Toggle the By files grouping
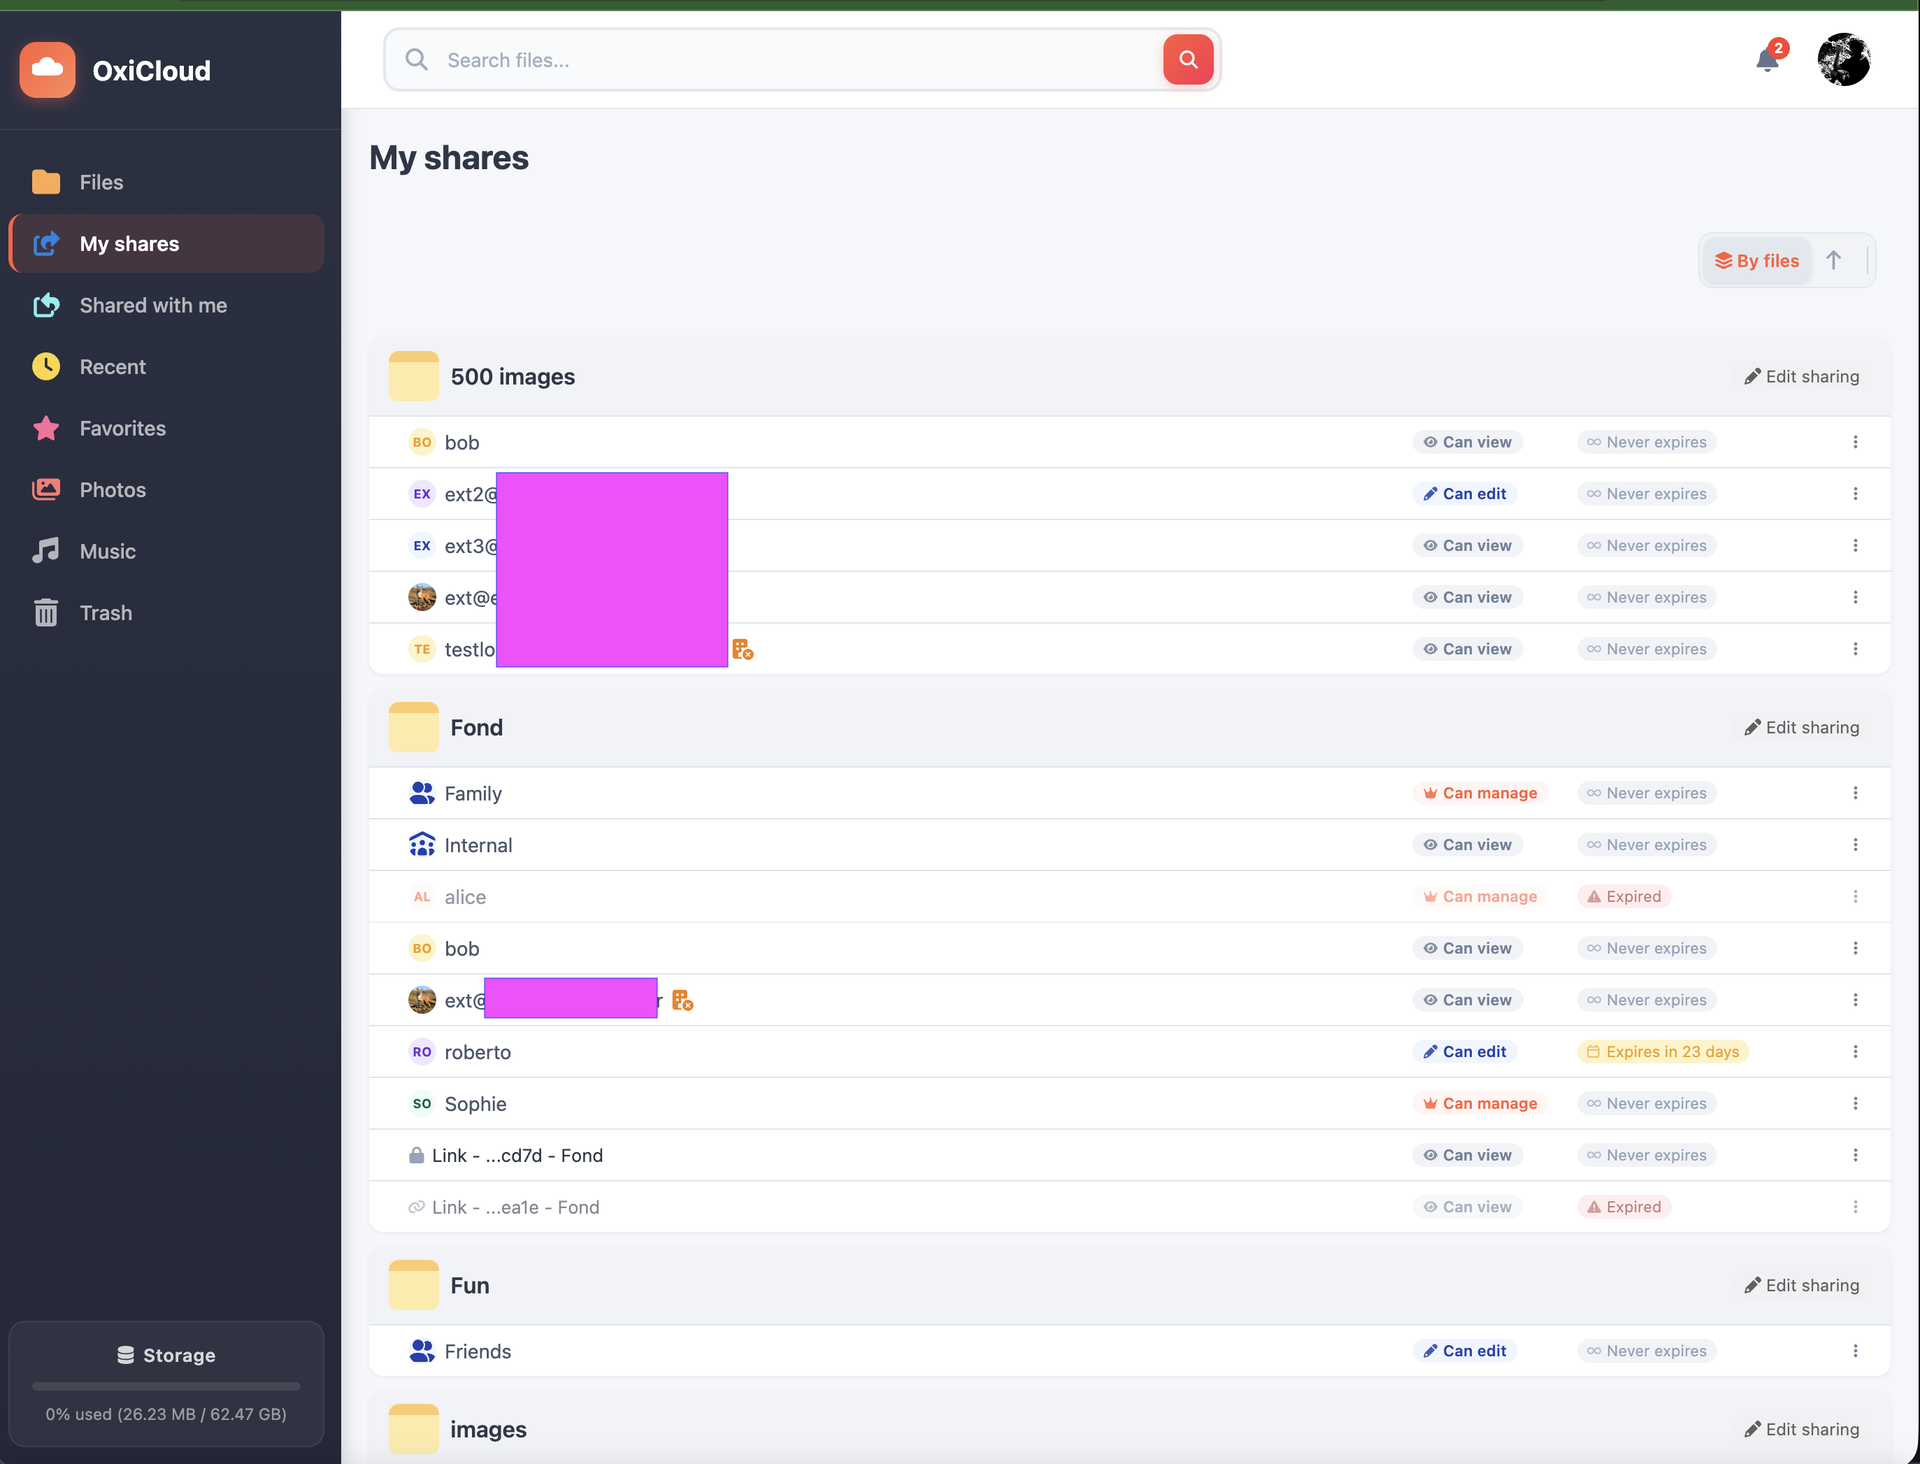The image size is (1920, 1464). pos(1757,261)
